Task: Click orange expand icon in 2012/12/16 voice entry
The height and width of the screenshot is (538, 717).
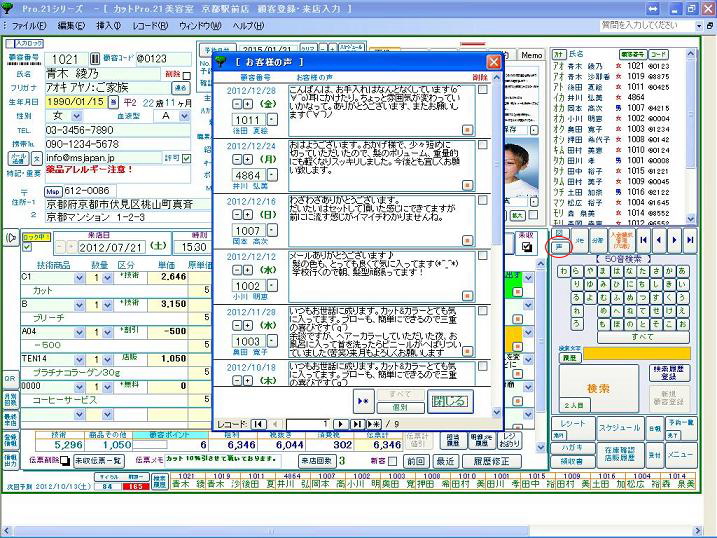Action: 467,240
